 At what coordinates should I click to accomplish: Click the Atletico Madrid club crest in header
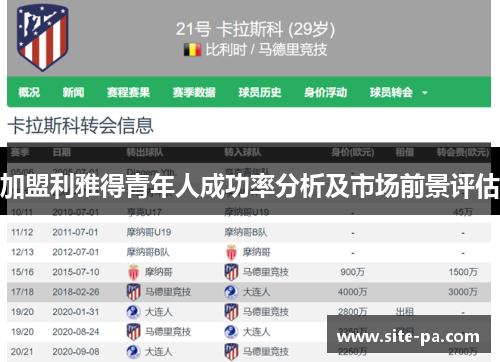[42, 38]
